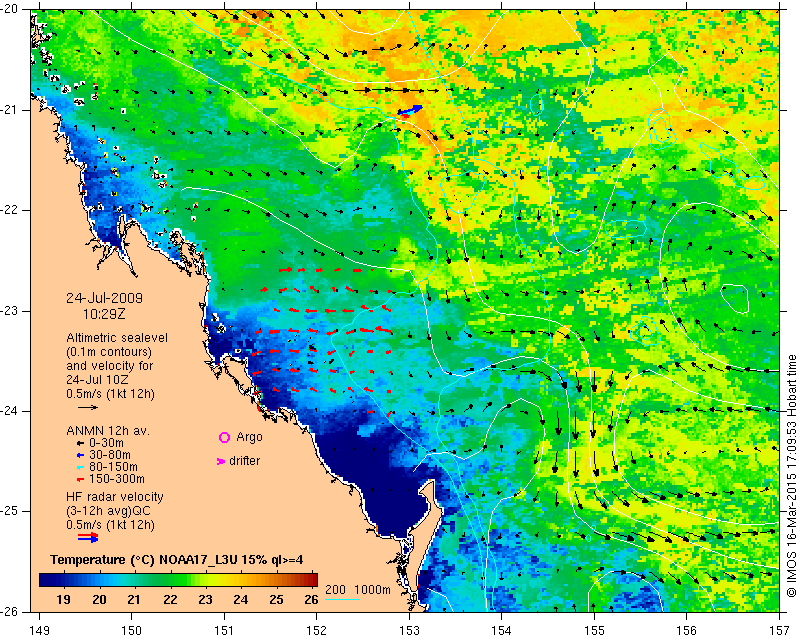Click the latitude axis label -22
800x640 pixels.
(9, 210)
